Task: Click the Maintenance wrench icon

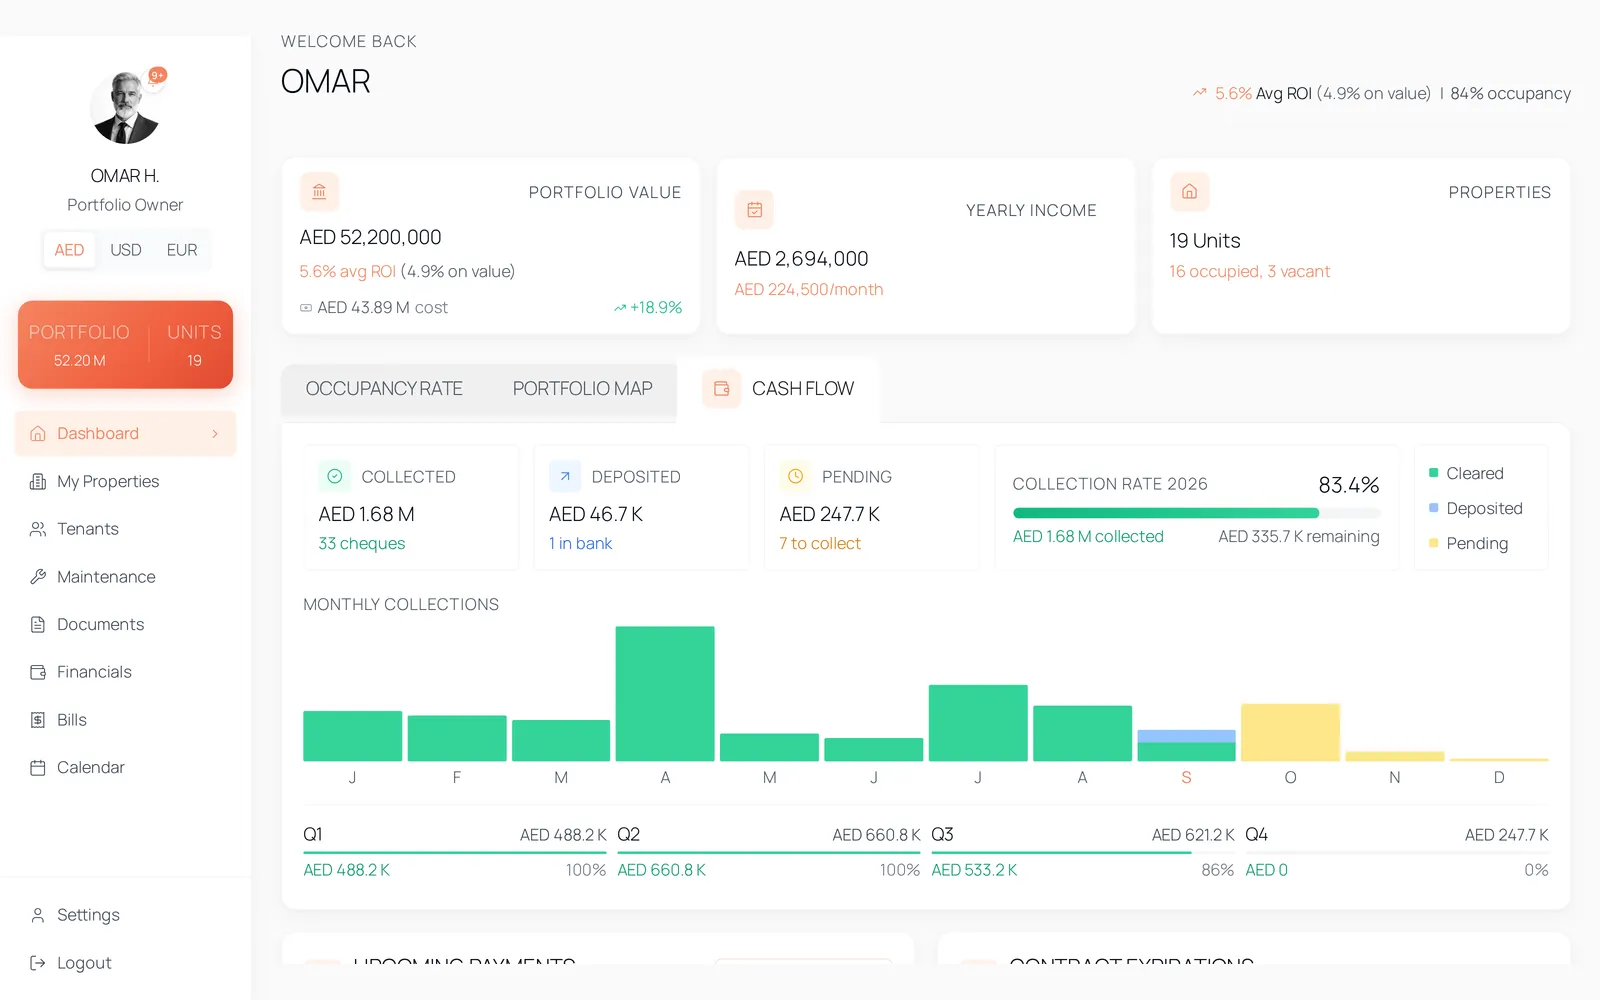Action: coord(38,577)
